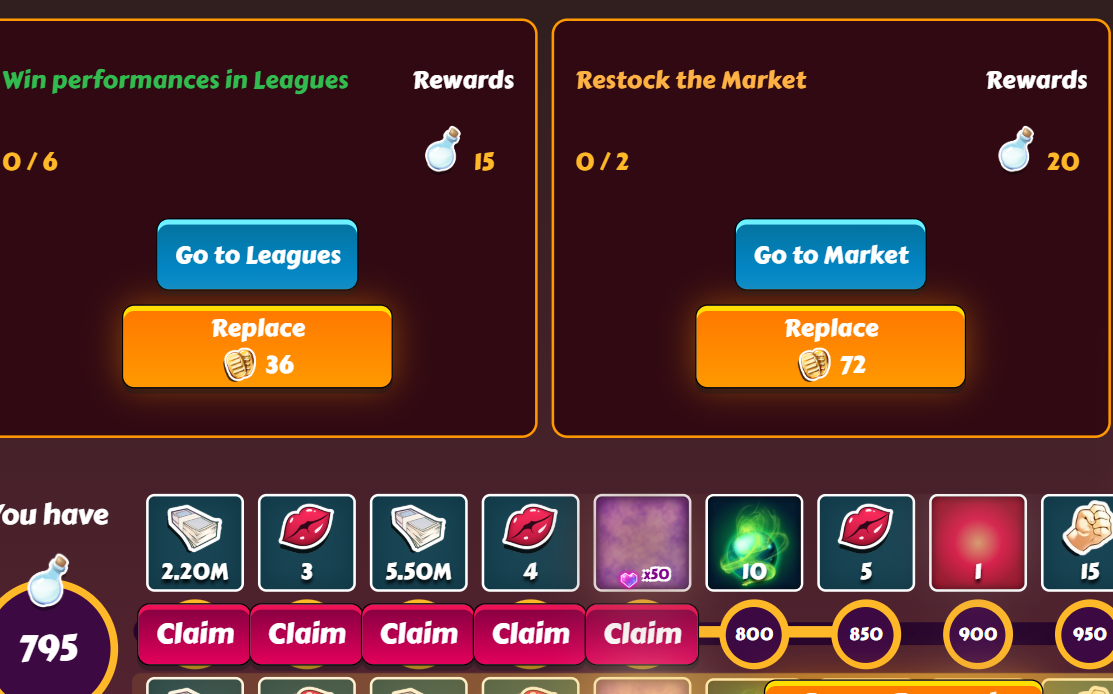Click the red glowing 1 reward tile

977,543
